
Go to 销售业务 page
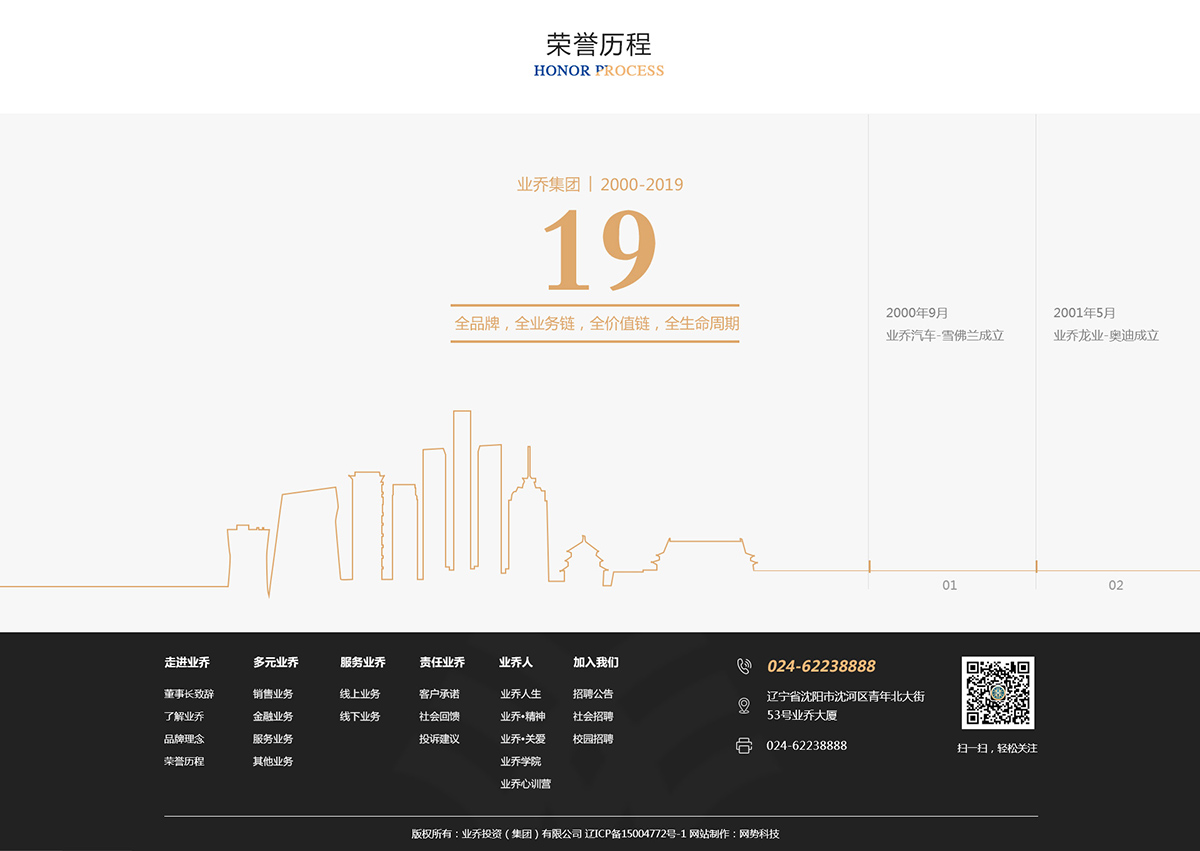[x=273, y=694]
